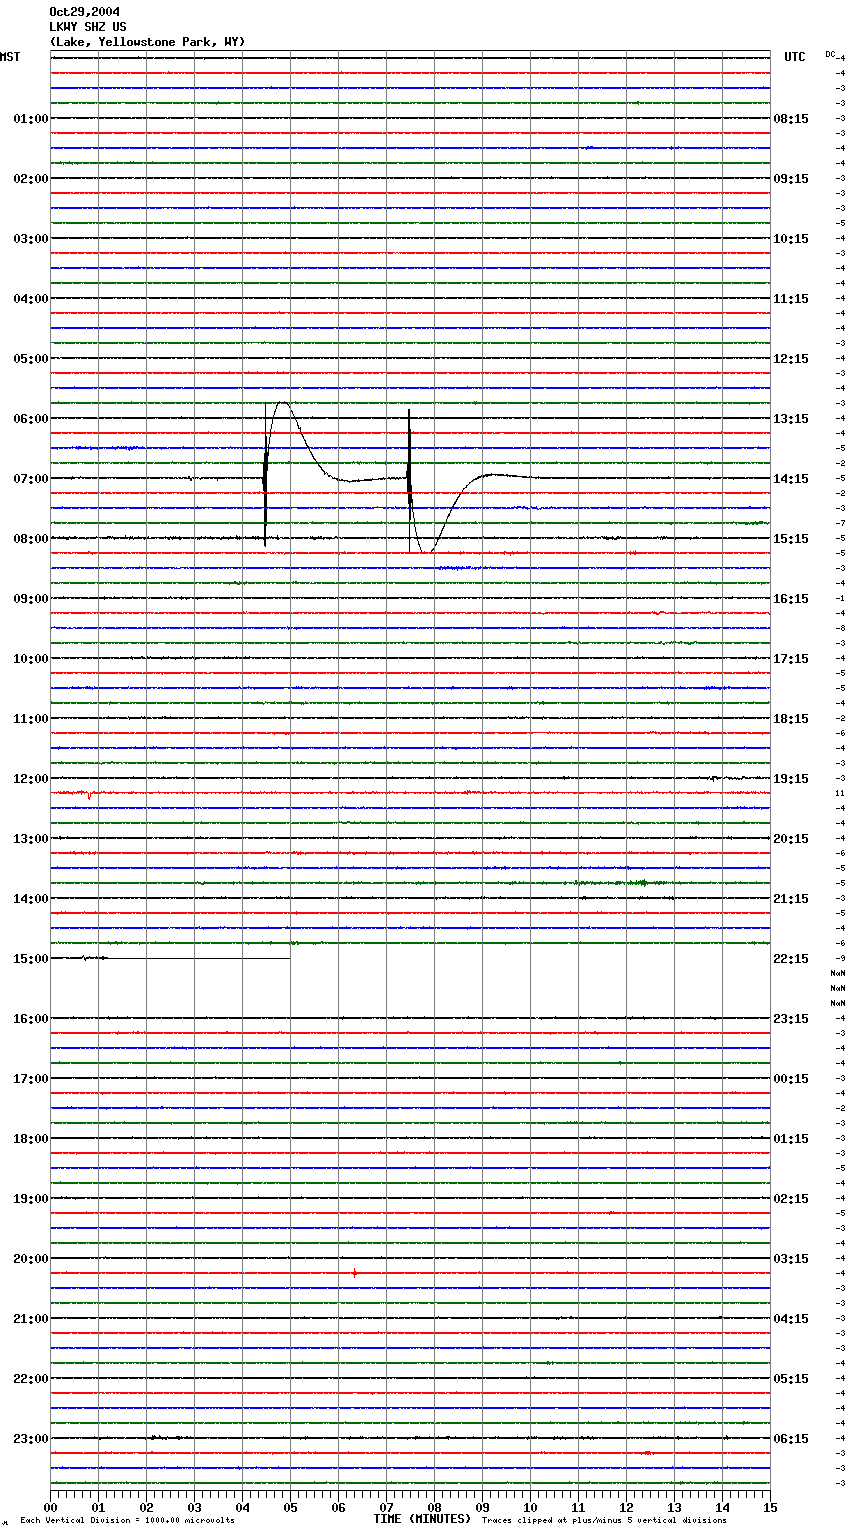Click the 00:15 UTC time label

click(791, 1079)
